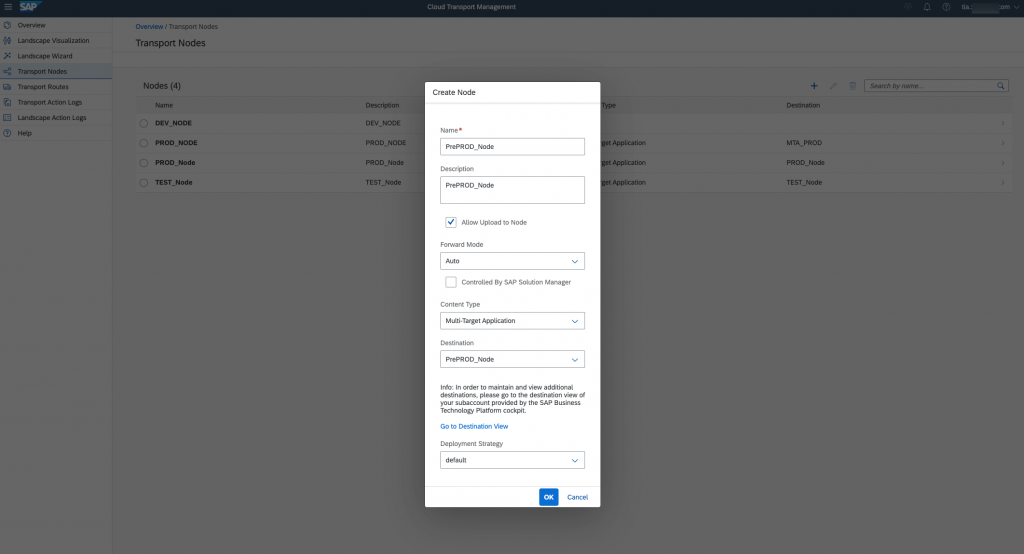Open Landscape Action Logs in the sidebar
Image resolution: width=1024 pixels, height=554 pixels.
(52, 118)
